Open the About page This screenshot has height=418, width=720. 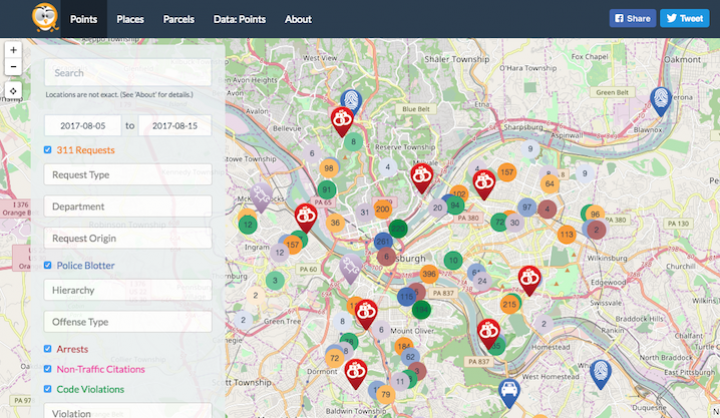[298, 19]
